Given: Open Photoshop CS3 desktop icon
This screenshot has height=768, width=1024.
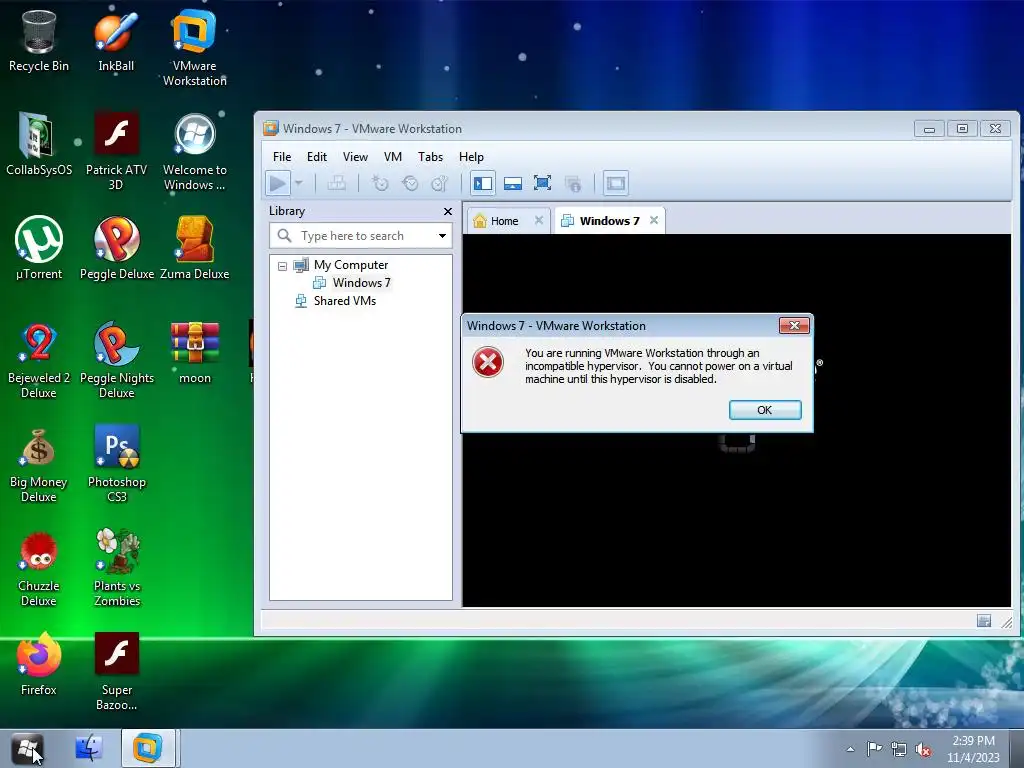Looking at the screenshot, I should 117,464.
